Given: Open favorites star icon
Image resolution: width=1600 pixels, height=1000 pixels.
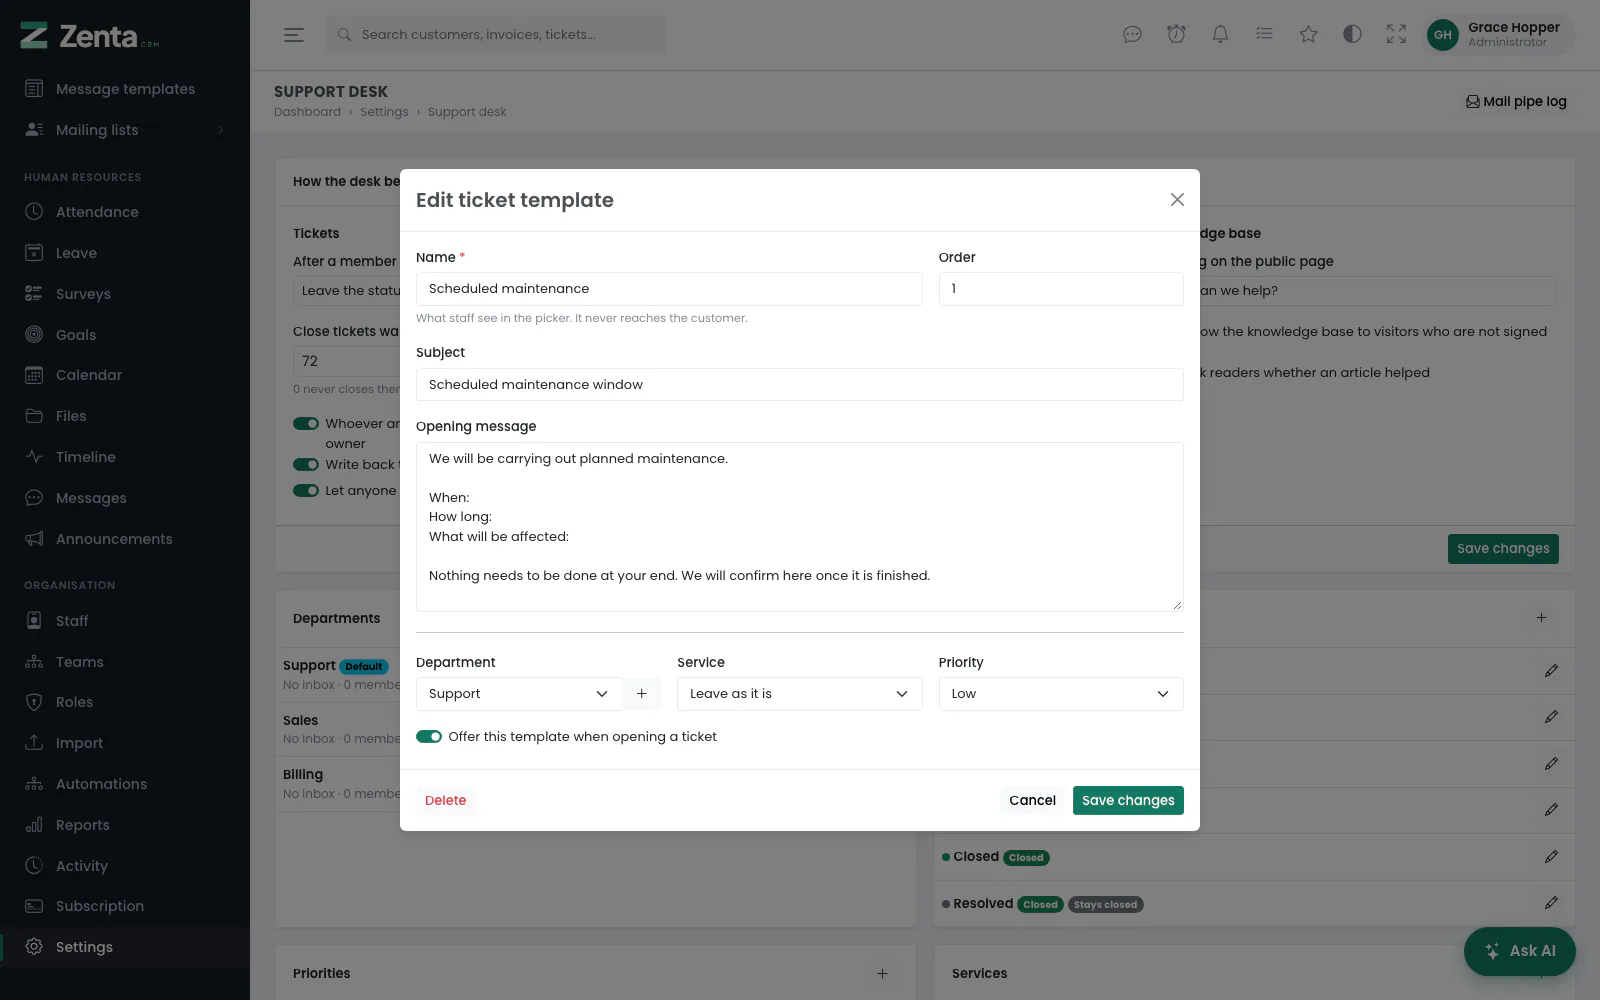Looking at the screenshot, I should point(1308,35).
